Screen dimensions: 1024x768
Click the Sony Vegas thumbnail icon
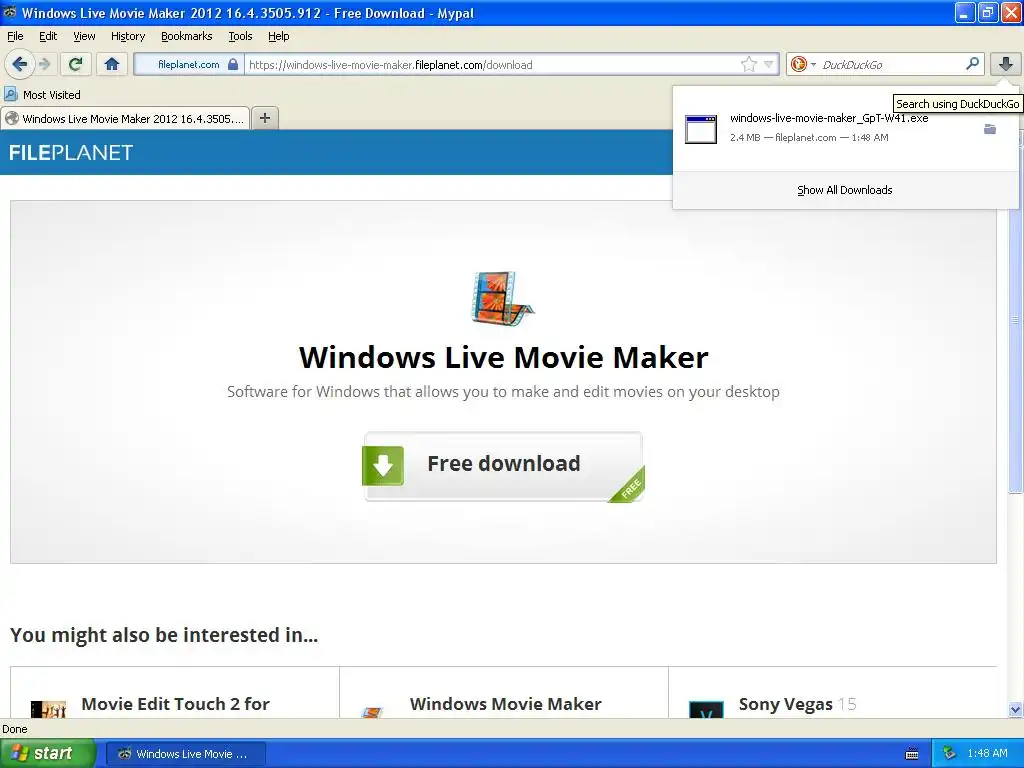point(706,710)
